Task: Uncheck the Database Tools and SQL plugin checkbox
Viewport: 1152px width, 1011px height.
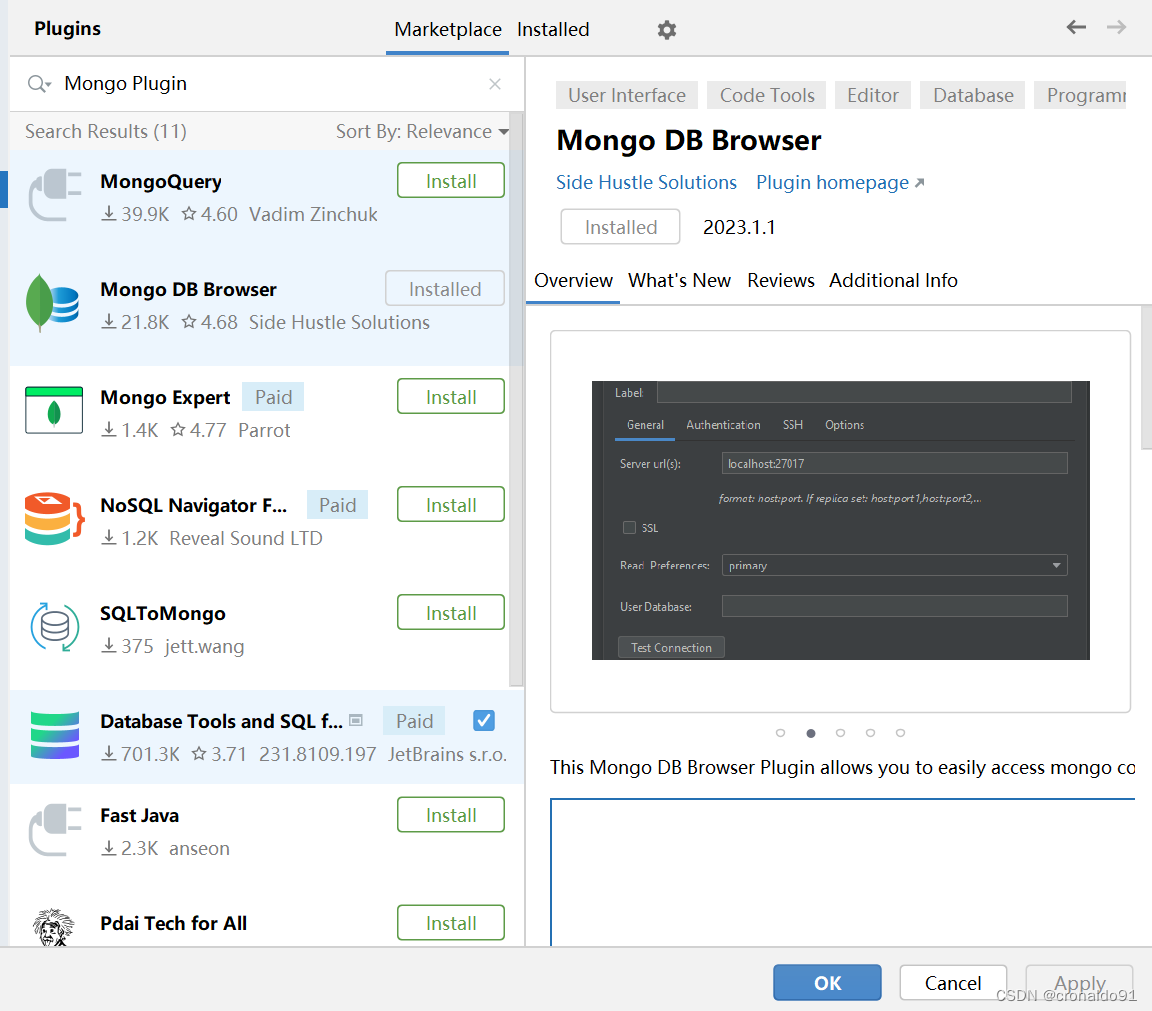Action: pos(484,721)
